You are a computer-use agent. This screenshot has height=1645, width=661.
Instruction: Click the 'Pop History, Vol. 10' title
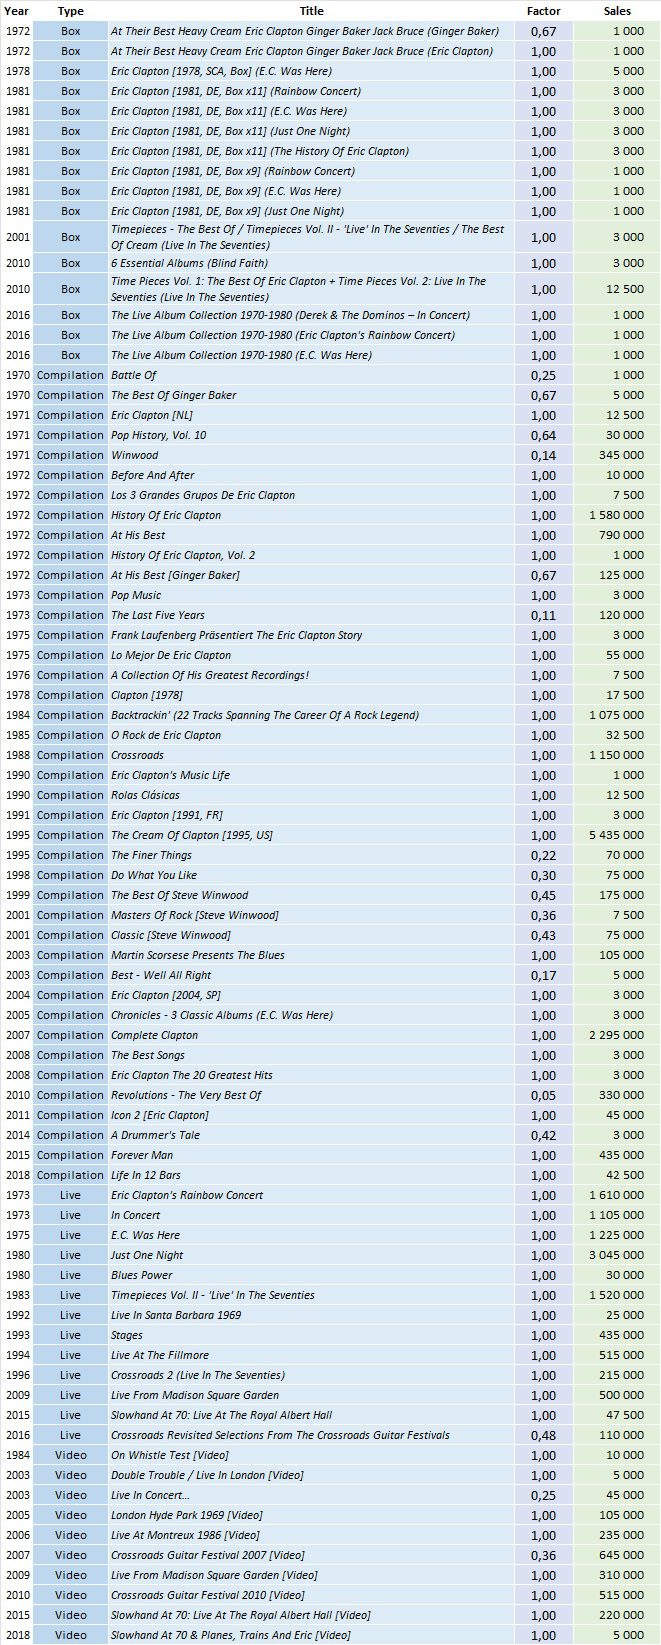coord(158,435)
